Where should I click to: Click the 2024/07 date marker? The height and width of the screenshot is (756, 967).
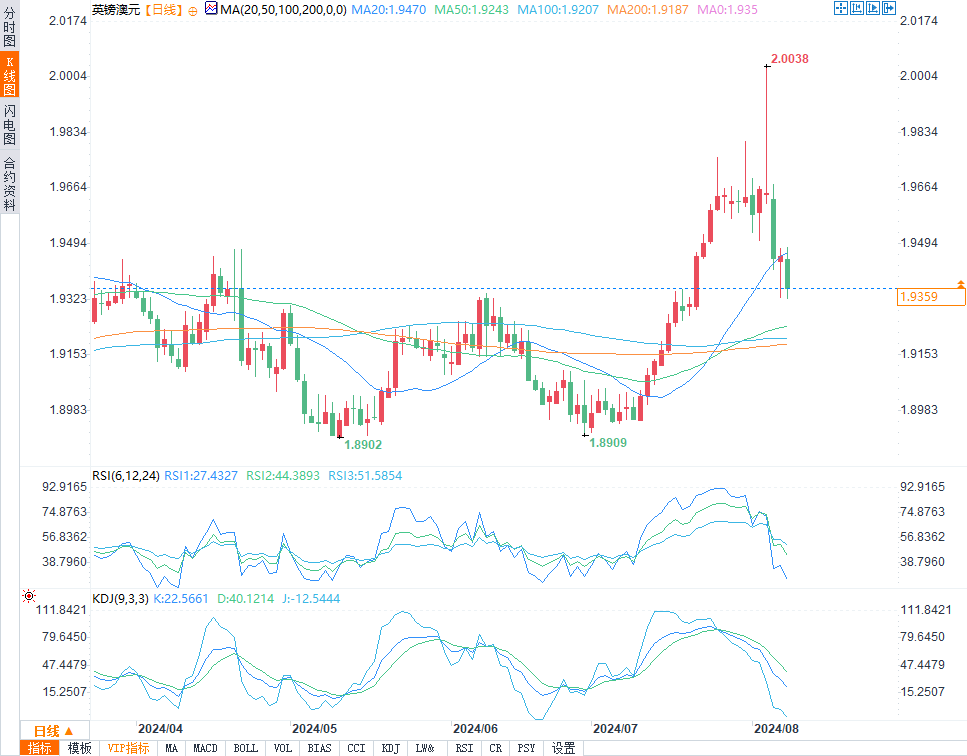pos(615,728)
